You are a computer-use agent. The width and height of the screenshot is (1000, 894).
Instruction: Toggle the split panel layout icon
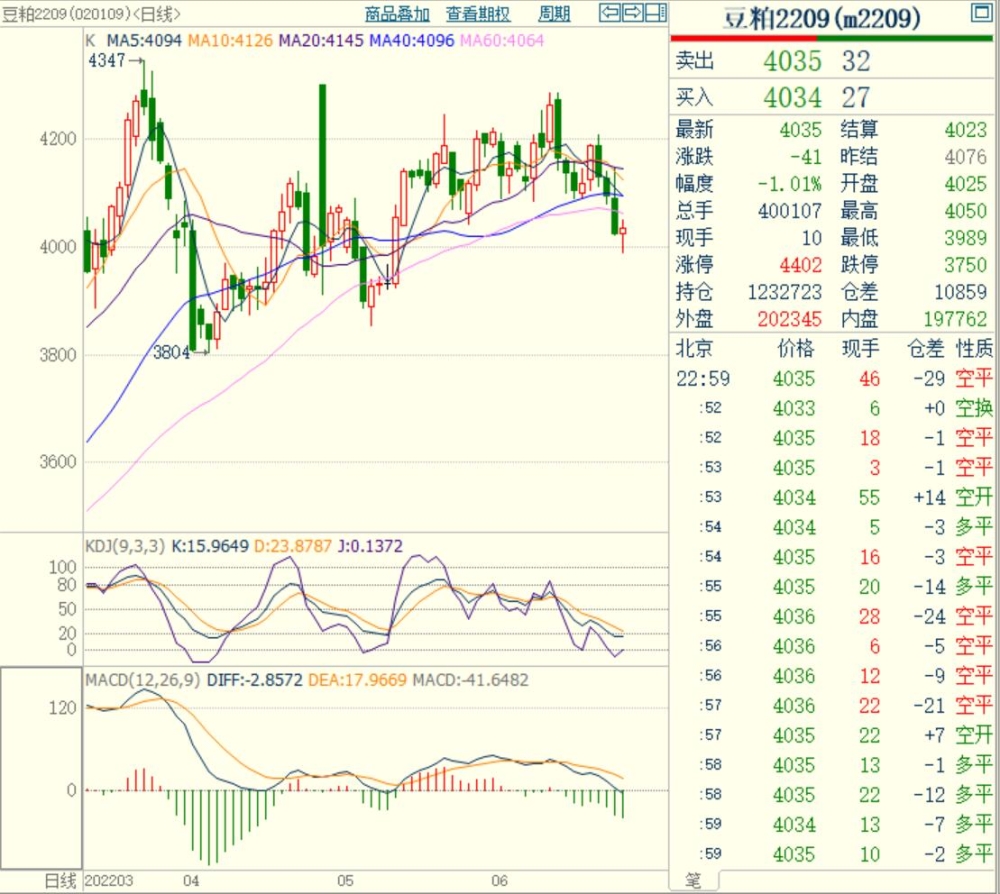click(x=655, y=13)
